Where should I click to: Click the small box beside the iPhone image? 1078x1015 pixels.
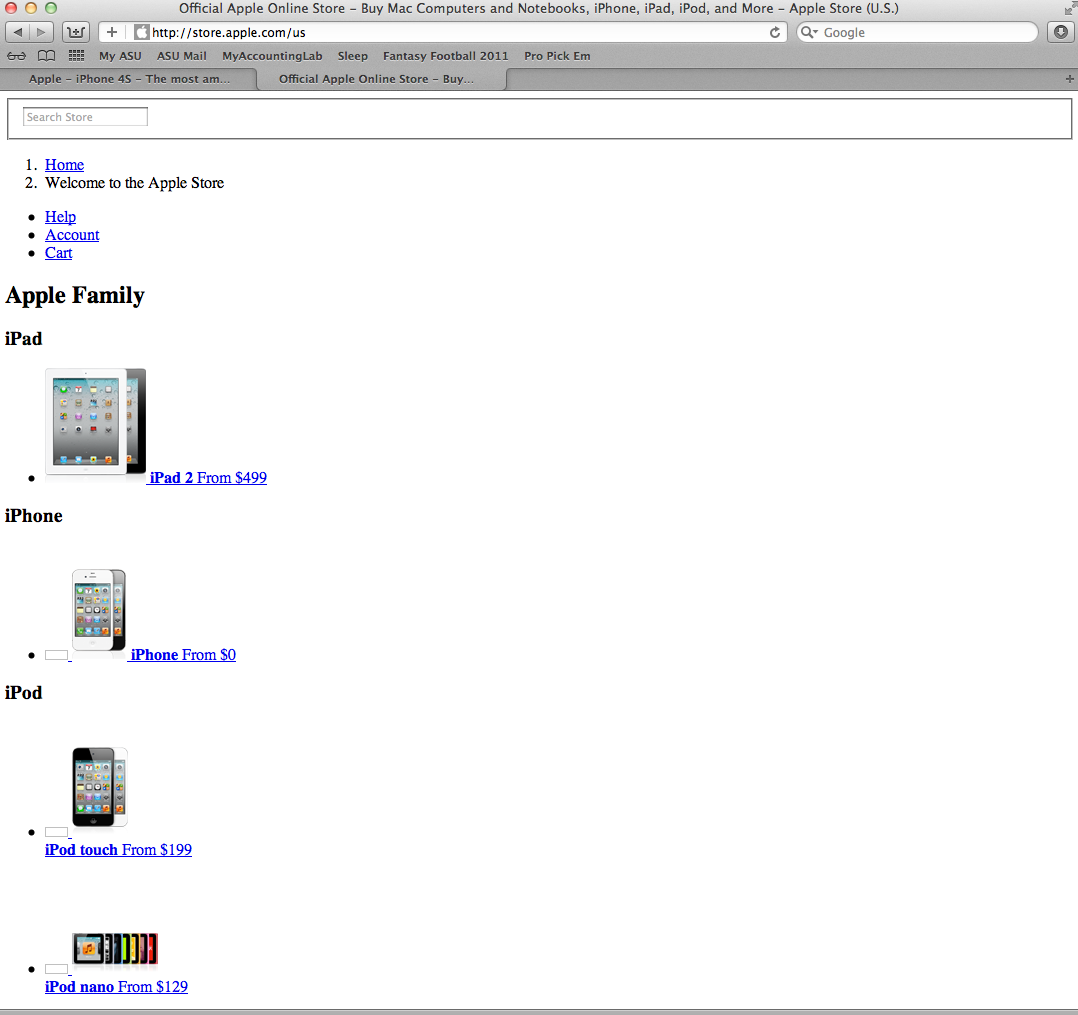point(56,655)
